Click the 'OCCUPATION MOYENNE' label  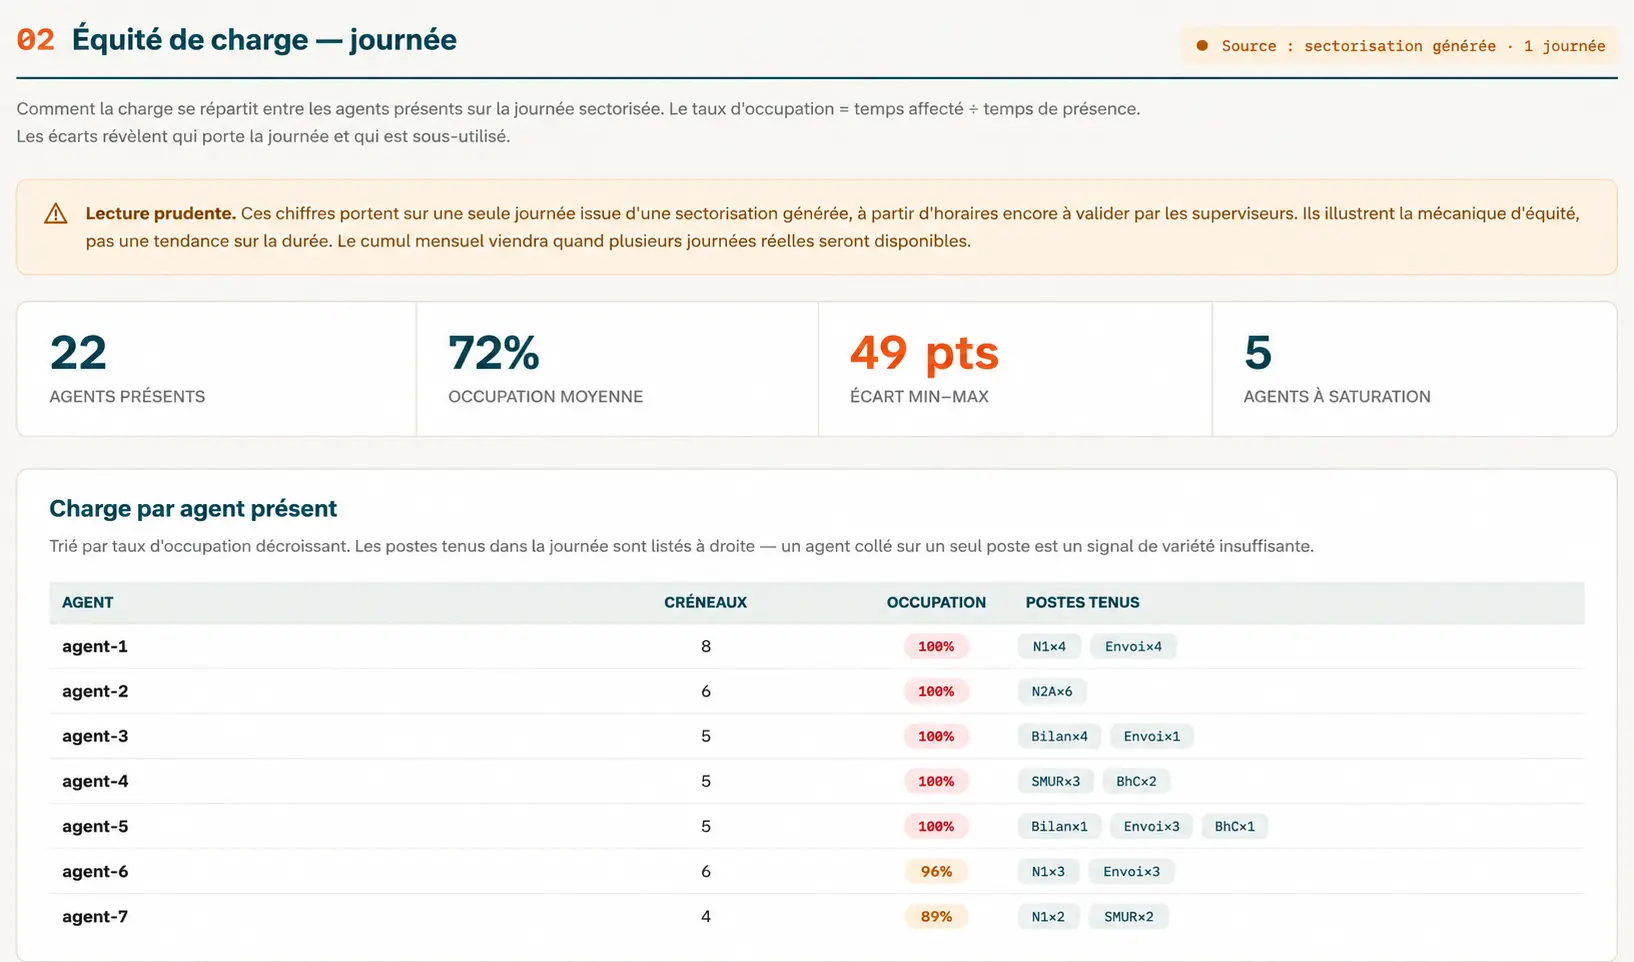pyautogui.click(x=545, y=397)
